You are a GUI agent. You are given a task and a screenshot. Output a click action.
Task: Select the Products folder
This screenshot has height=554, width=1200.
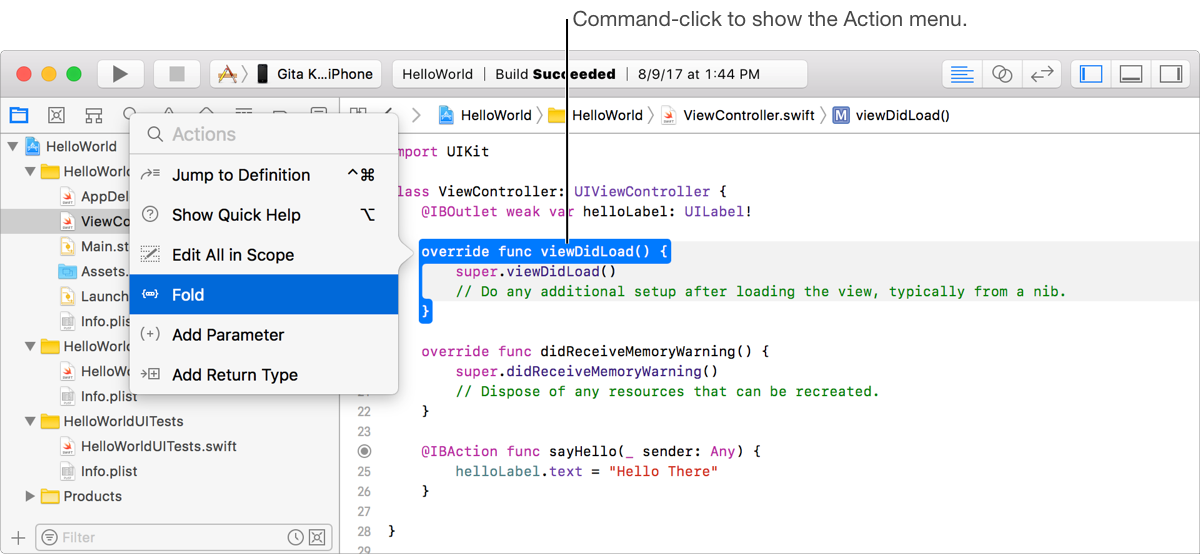[x=82, y=496]
